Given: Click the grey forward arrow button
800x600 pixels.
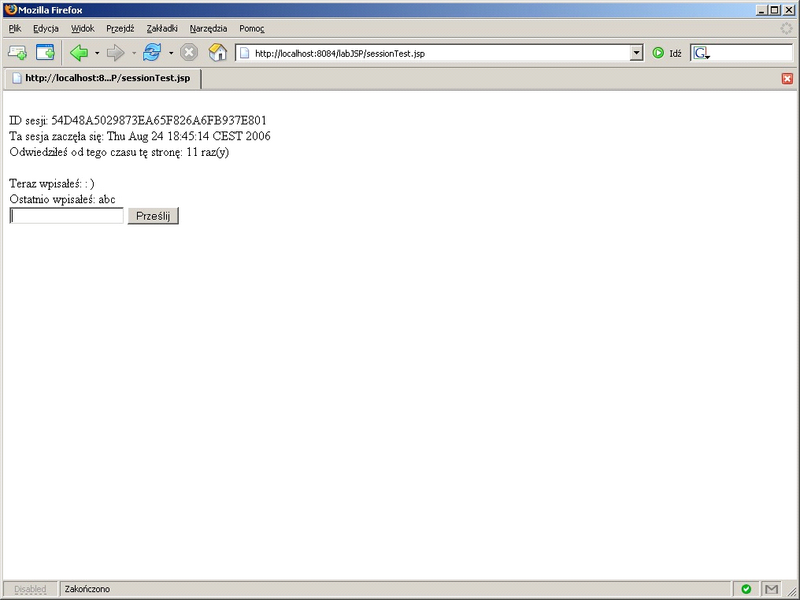Looking at the screenshot, I should [x=116, y=53].
